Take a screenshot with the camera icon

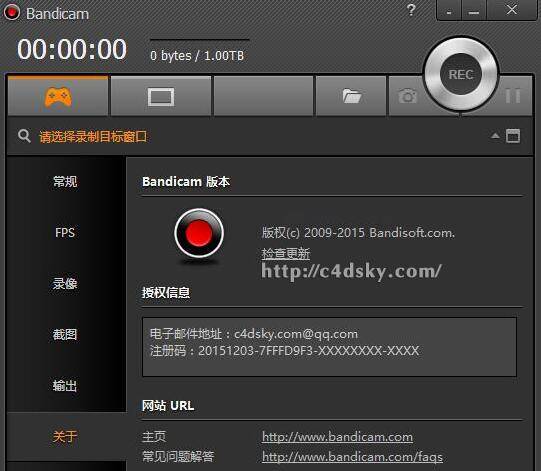coord(407,96)
